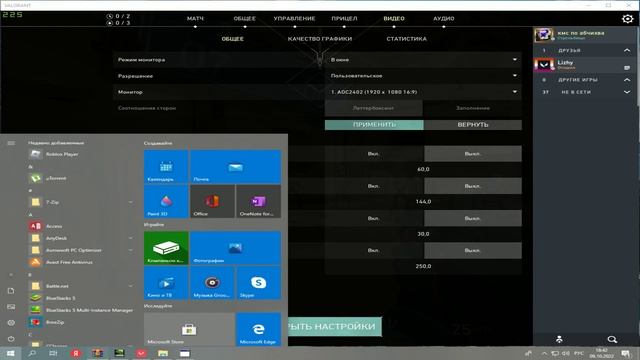Expand the Battle.net folder in app list
This screenshot has width=640, height=360.
[131, 286]
